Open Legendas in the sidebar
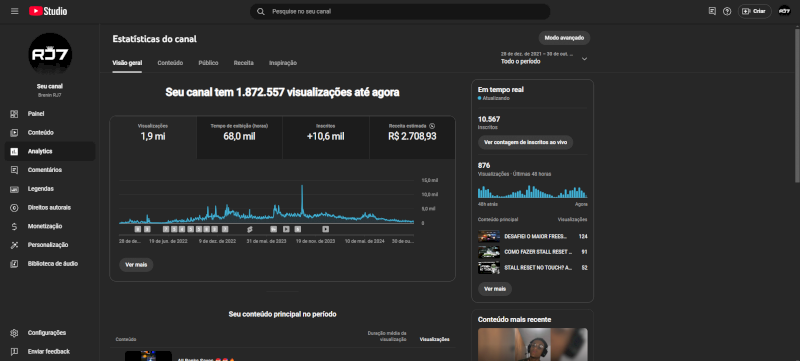Screen dimensions: 800x361 [49, 189]
